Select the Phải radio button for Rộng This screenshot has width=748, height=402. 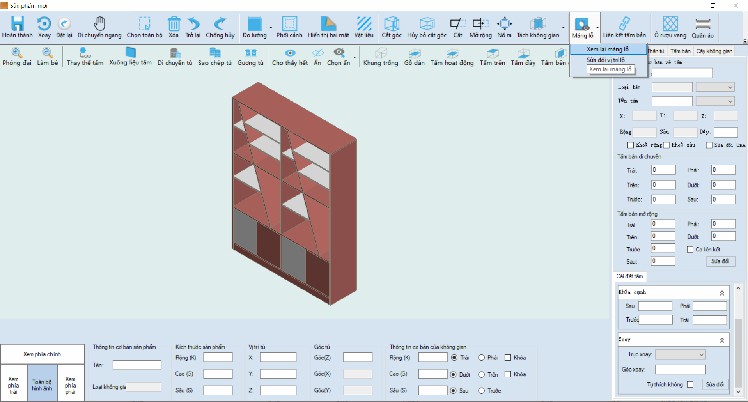click(481, 357)
